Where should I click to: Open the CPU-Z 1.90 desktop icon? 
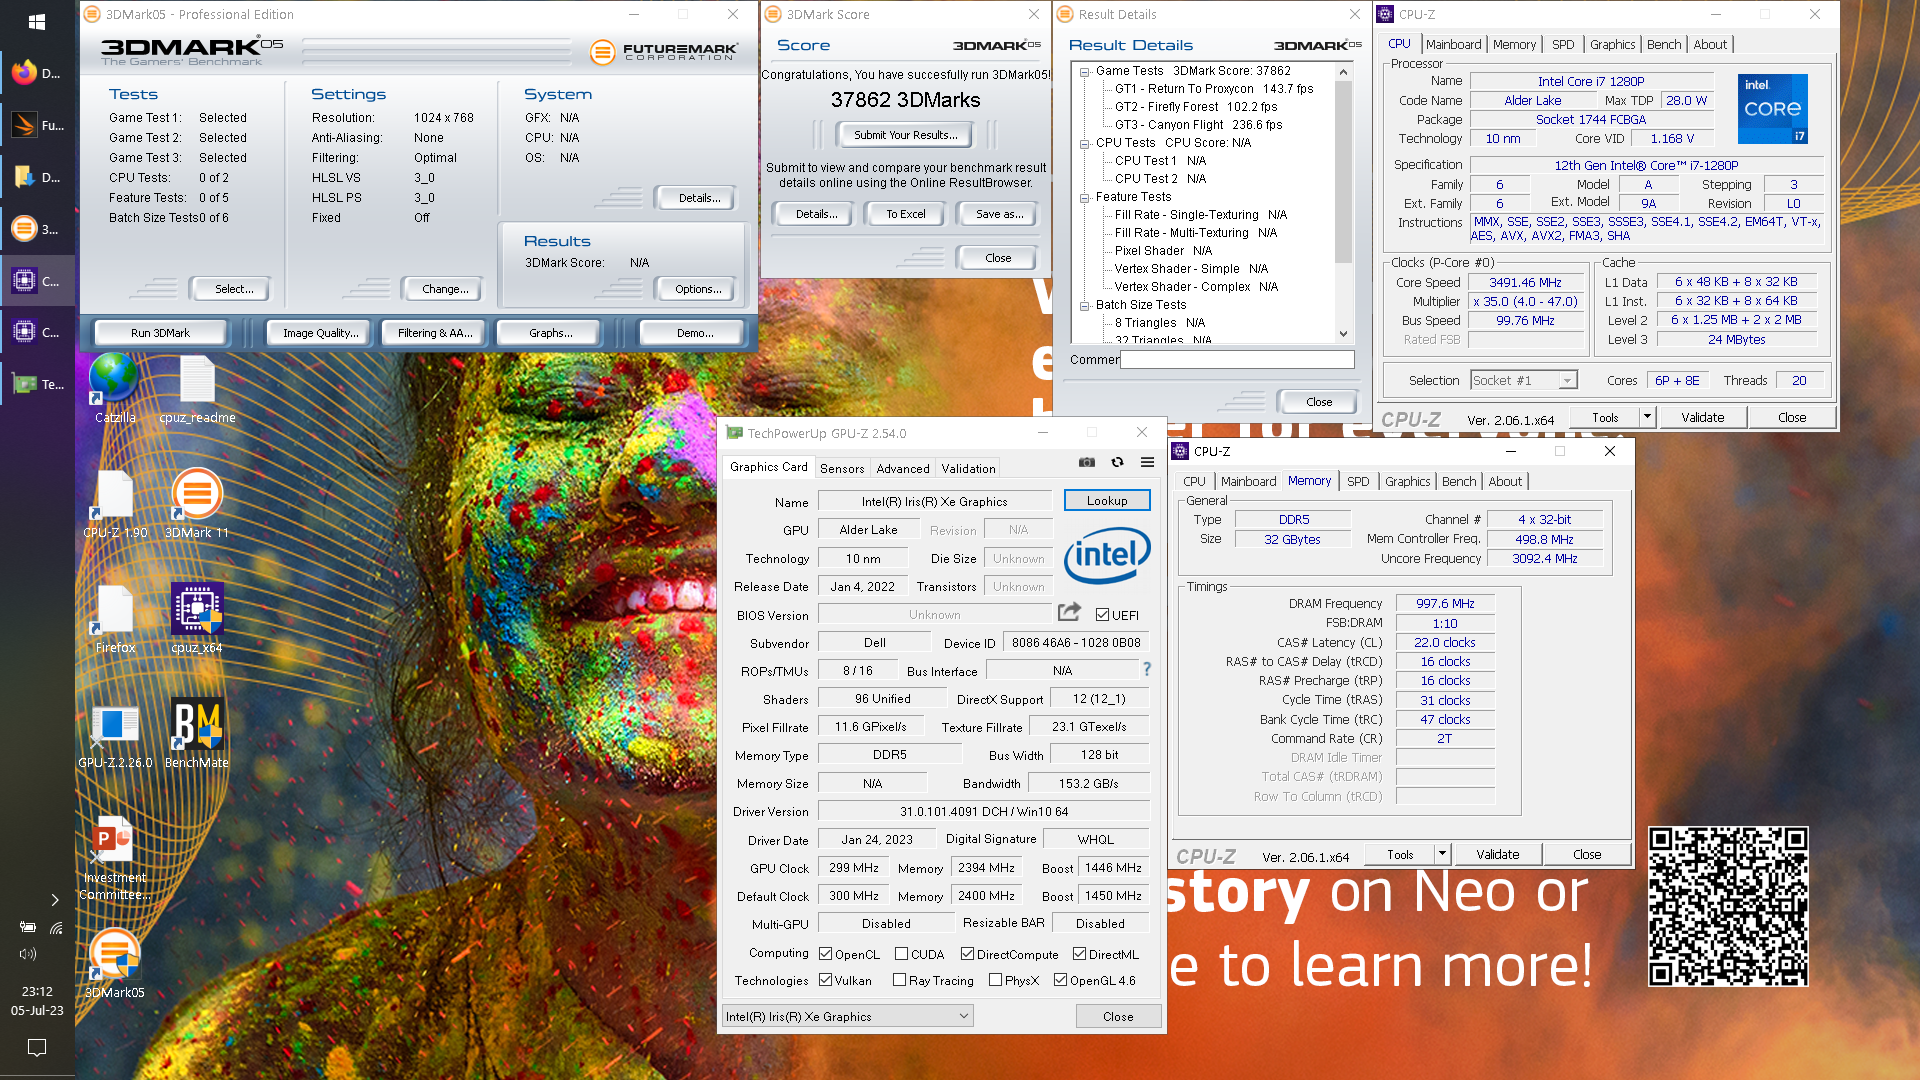click(115, 503)
